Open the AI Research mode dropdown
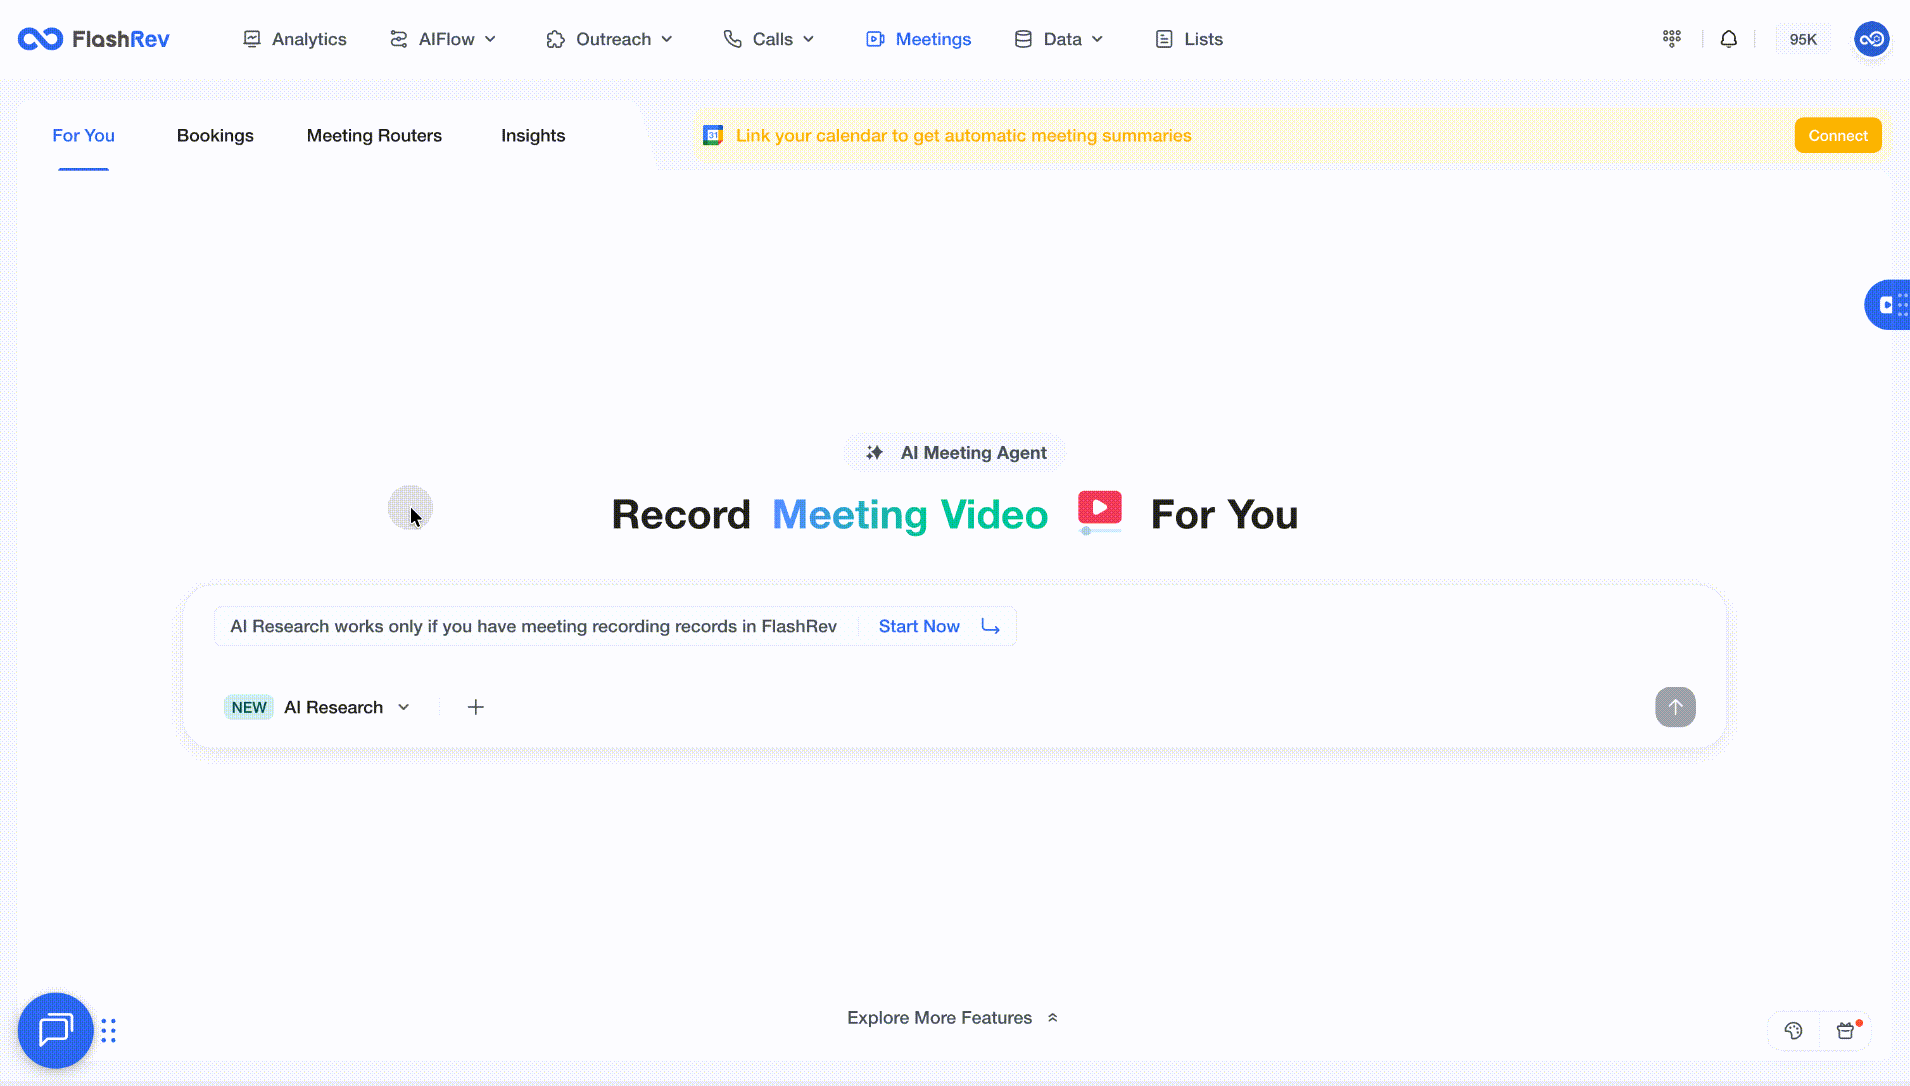Image resolution: width=1910 pixels, height=1086 pixels. [x=346, y=707]
